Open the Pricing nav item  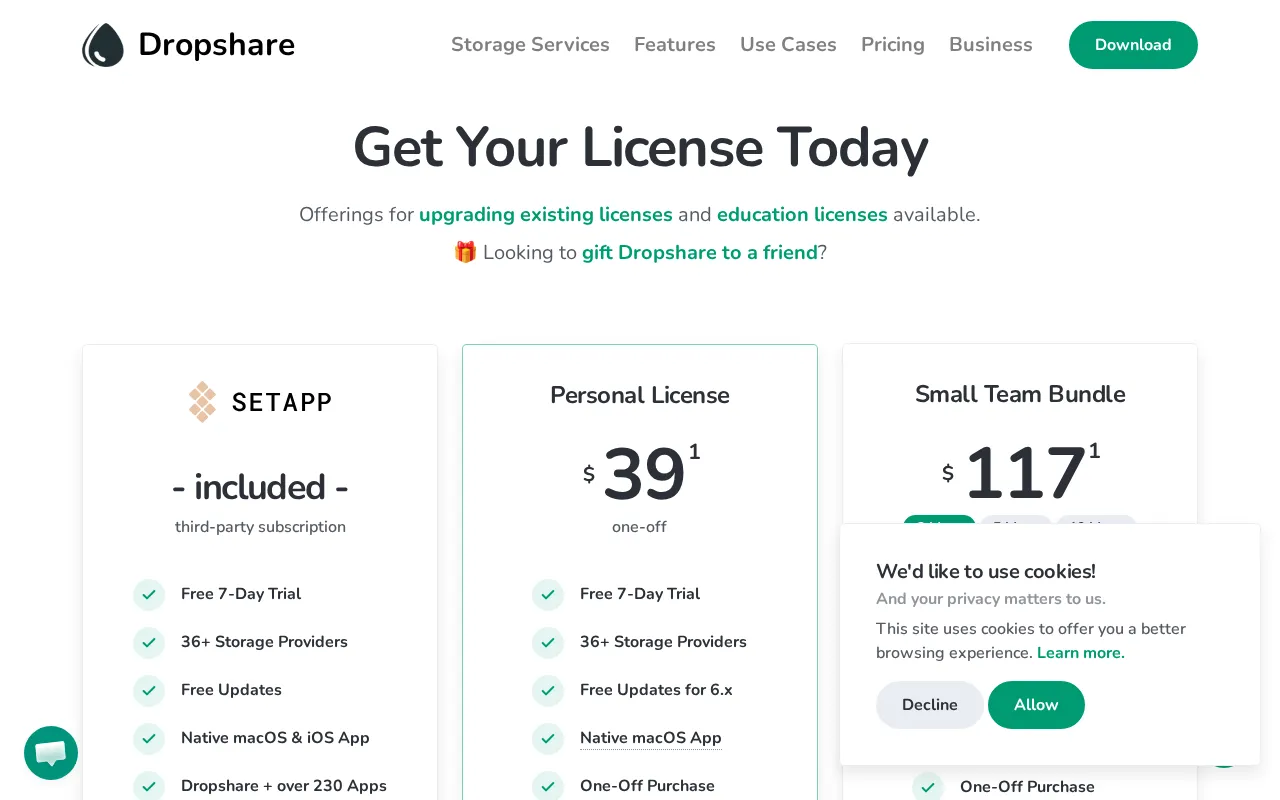(893, 45)
